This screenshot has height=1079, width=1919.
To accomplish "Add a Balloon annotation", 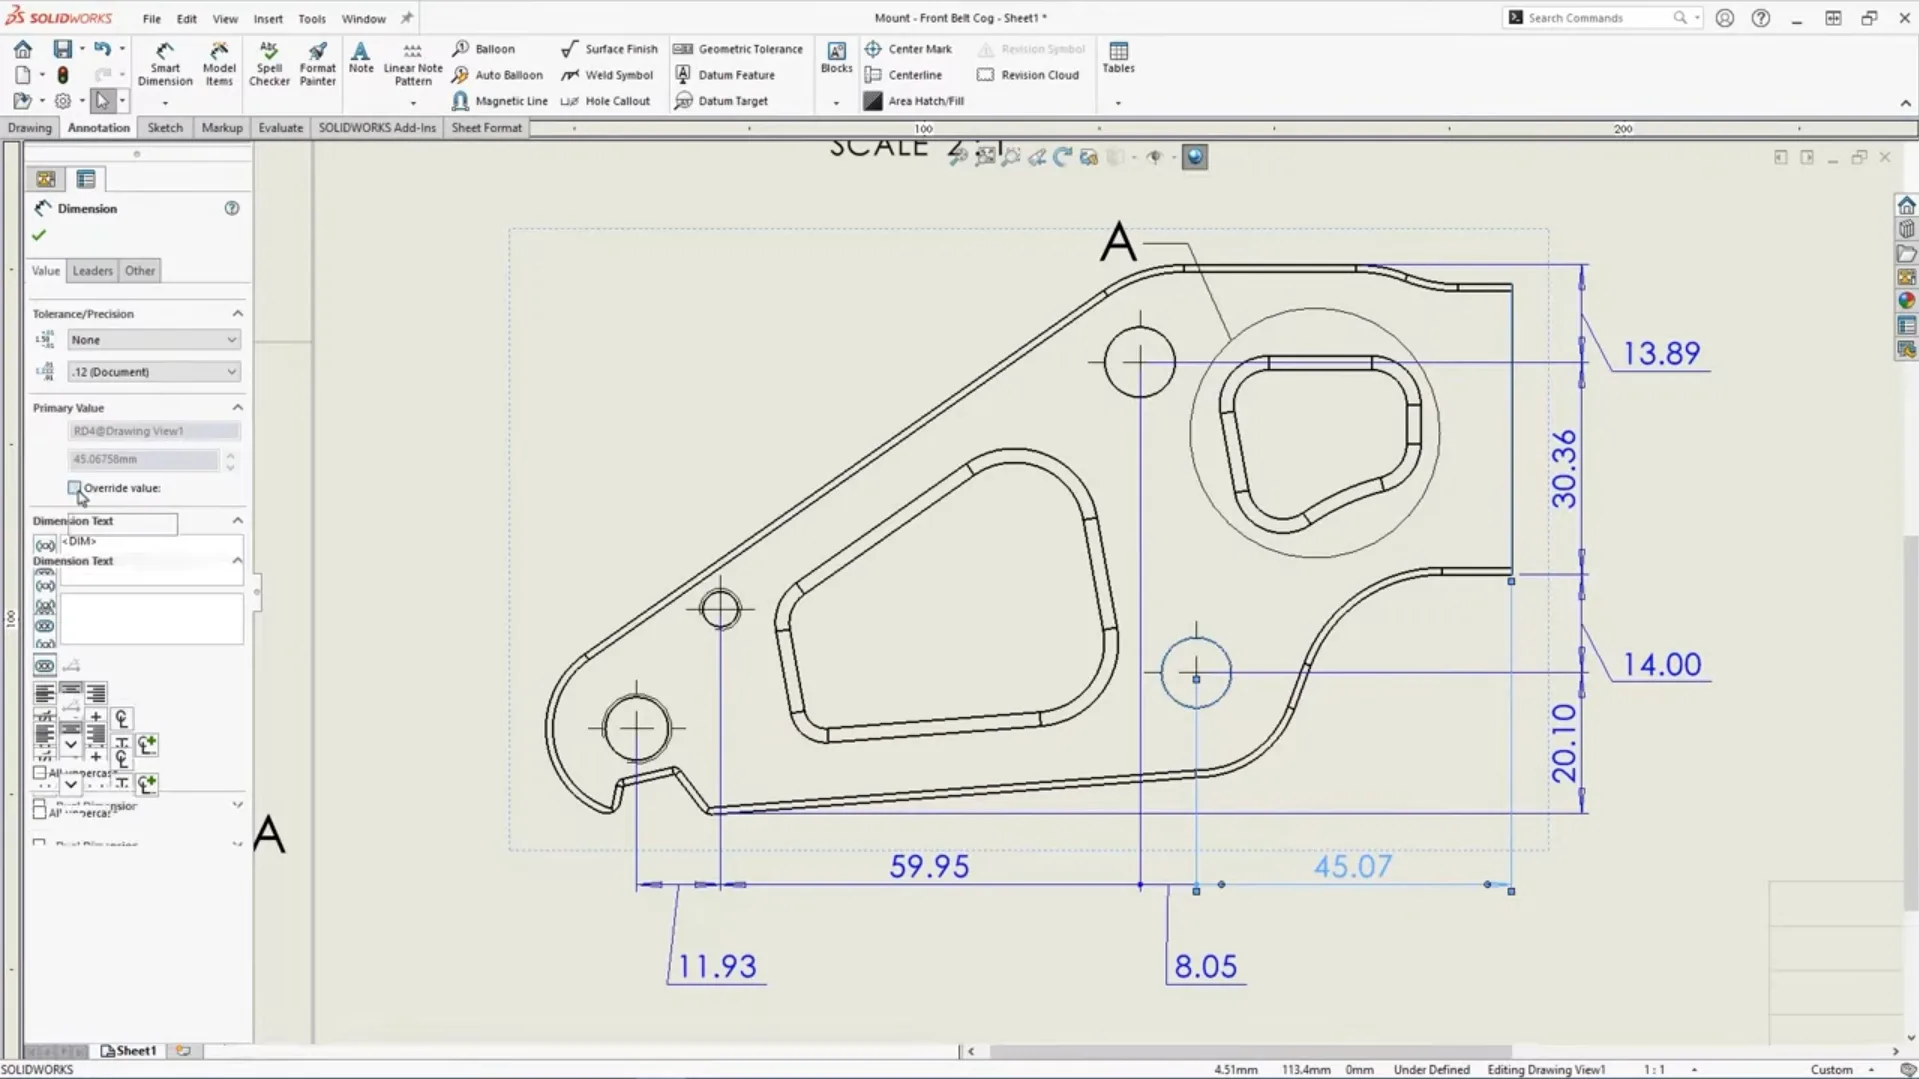I will click(x=484, y=49).
